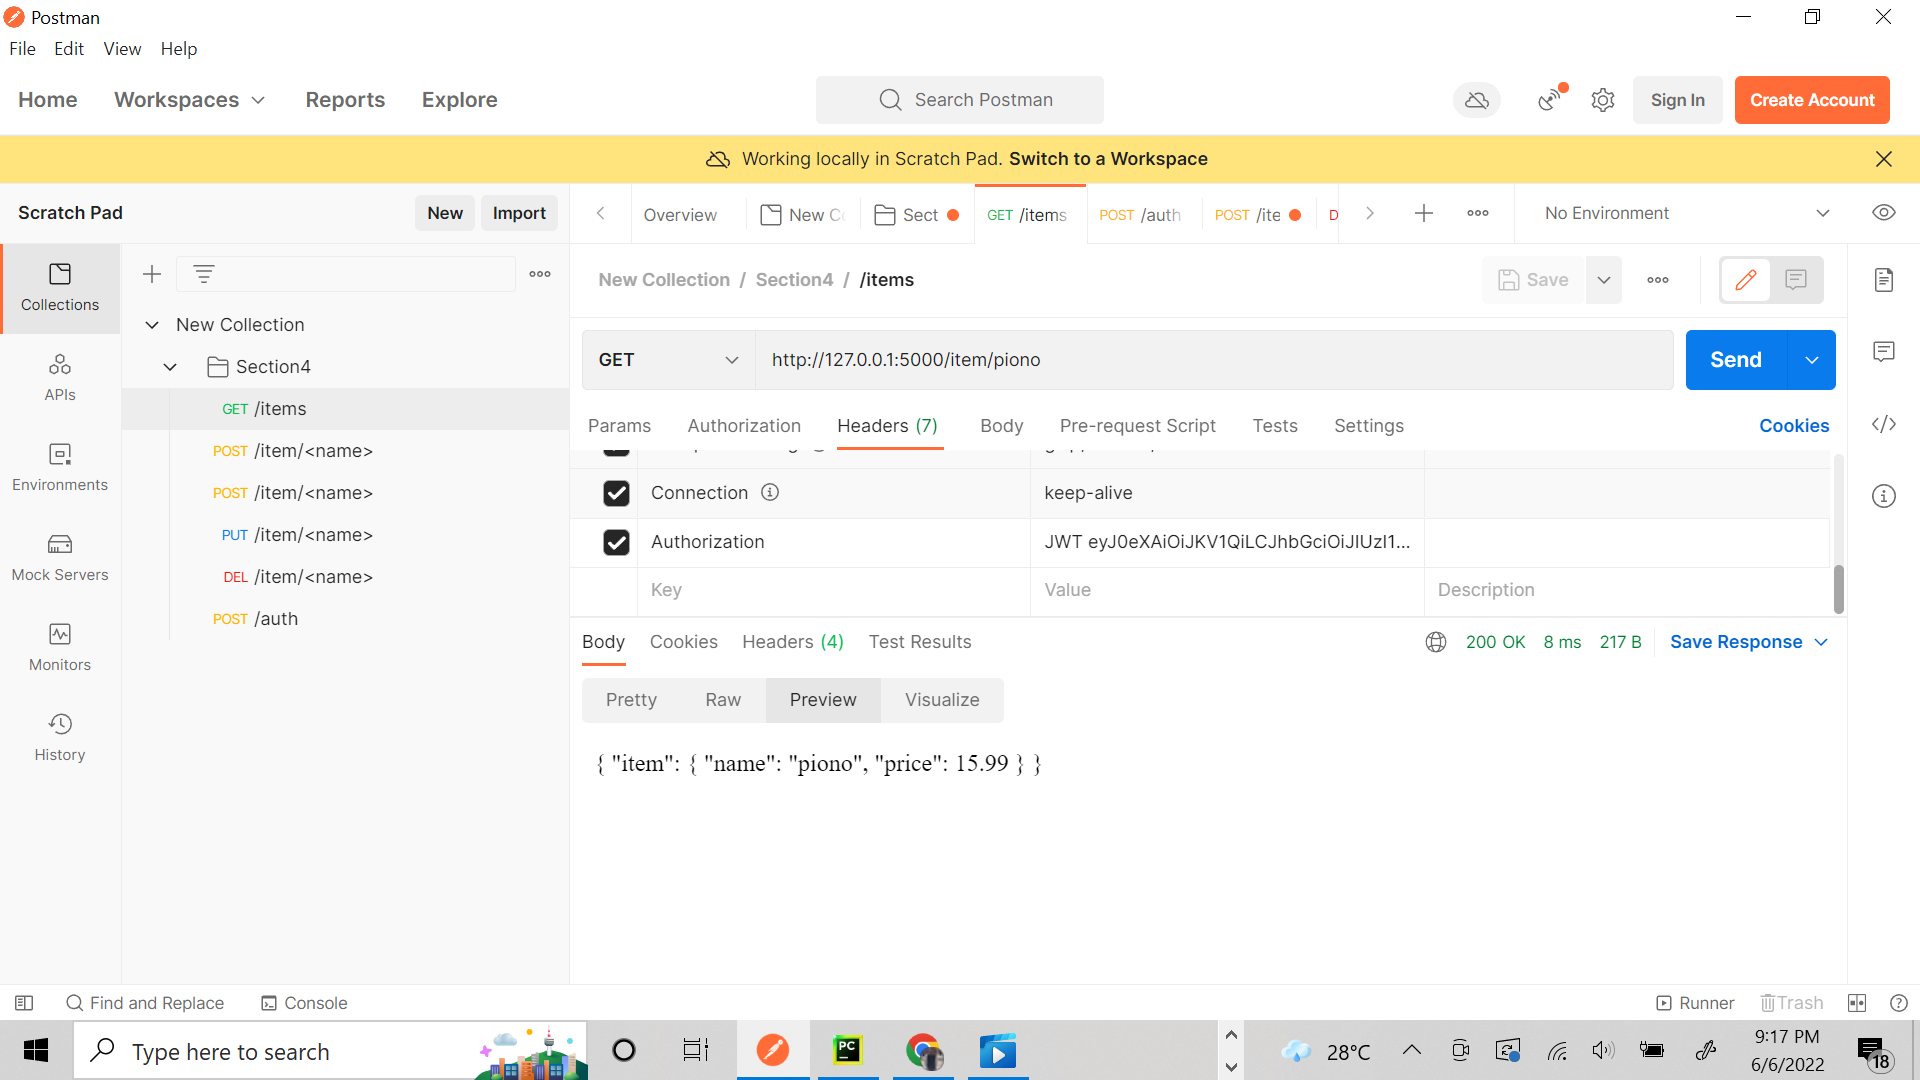Select the Pretty response view
The image size is (1920, 1080).
tap(631, 700)
